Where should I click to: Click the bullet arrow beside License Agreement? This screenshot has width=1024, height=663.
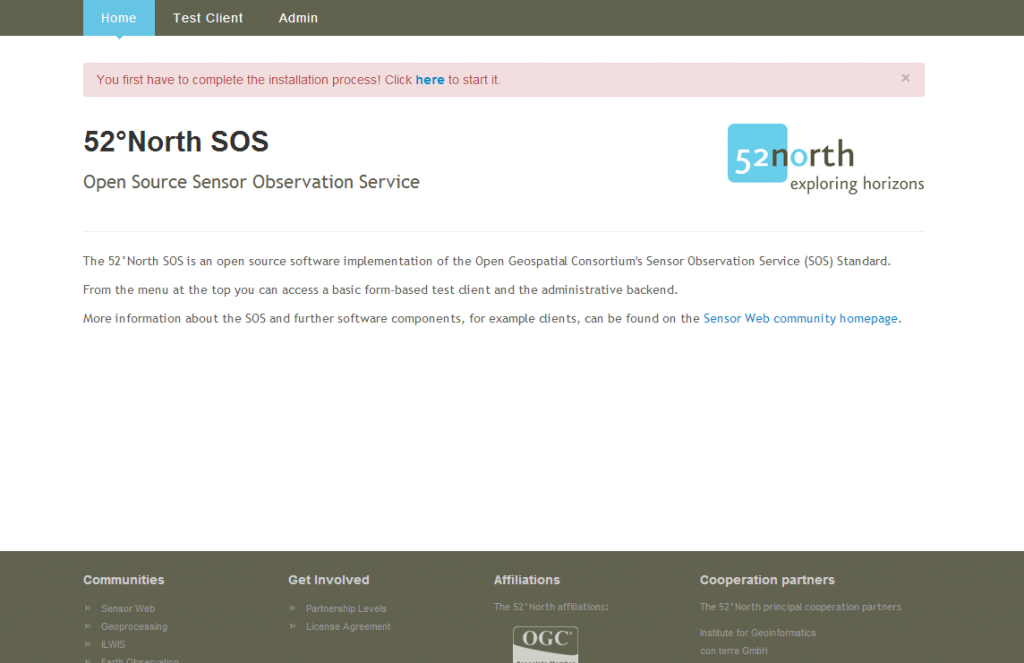[293, 626]
